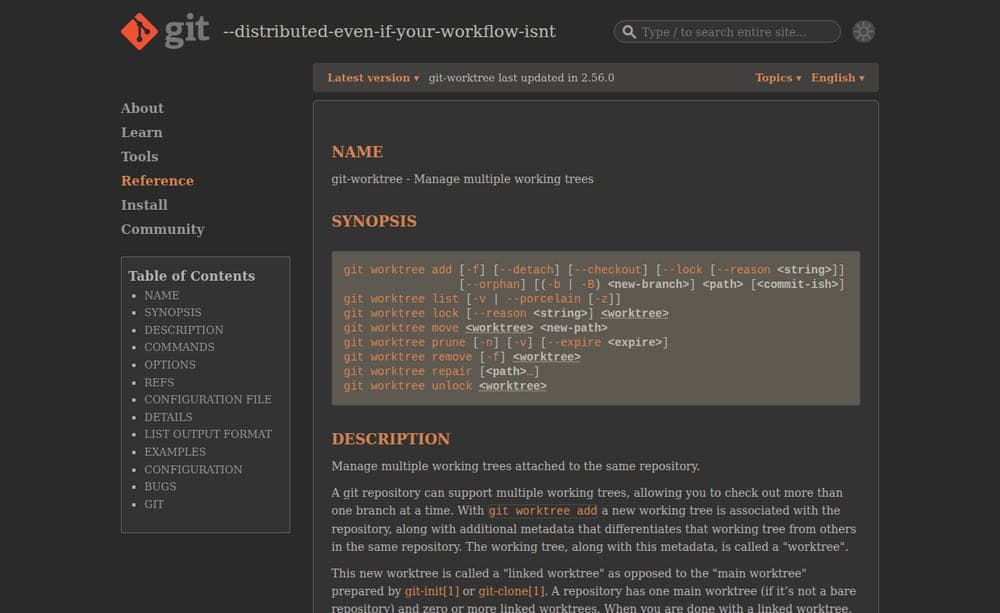Viewport: 1000px width, 613px height.
Task: Jump to REFS in table of contents
Action: pos(159,382)
